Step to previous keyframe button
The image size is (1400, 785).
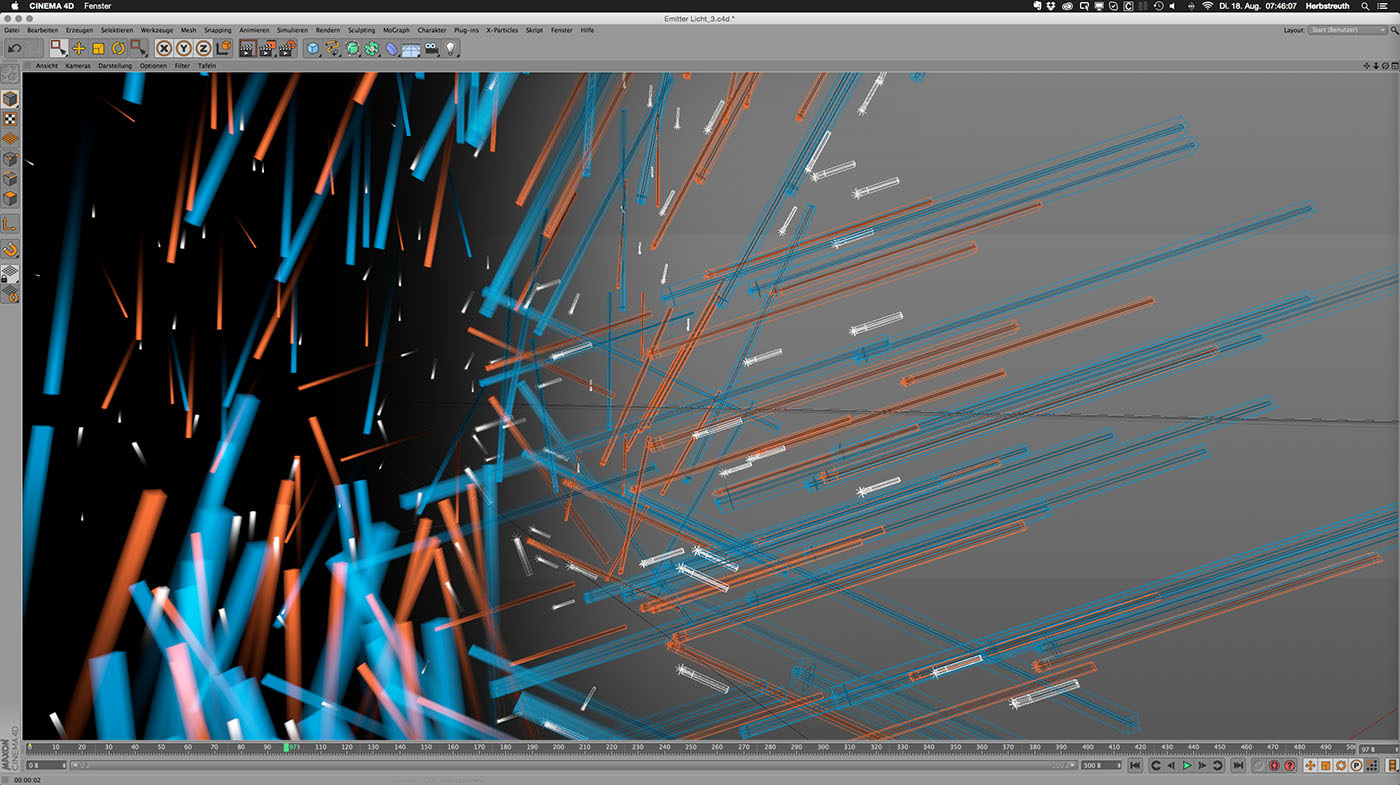tap(1155, 766)
